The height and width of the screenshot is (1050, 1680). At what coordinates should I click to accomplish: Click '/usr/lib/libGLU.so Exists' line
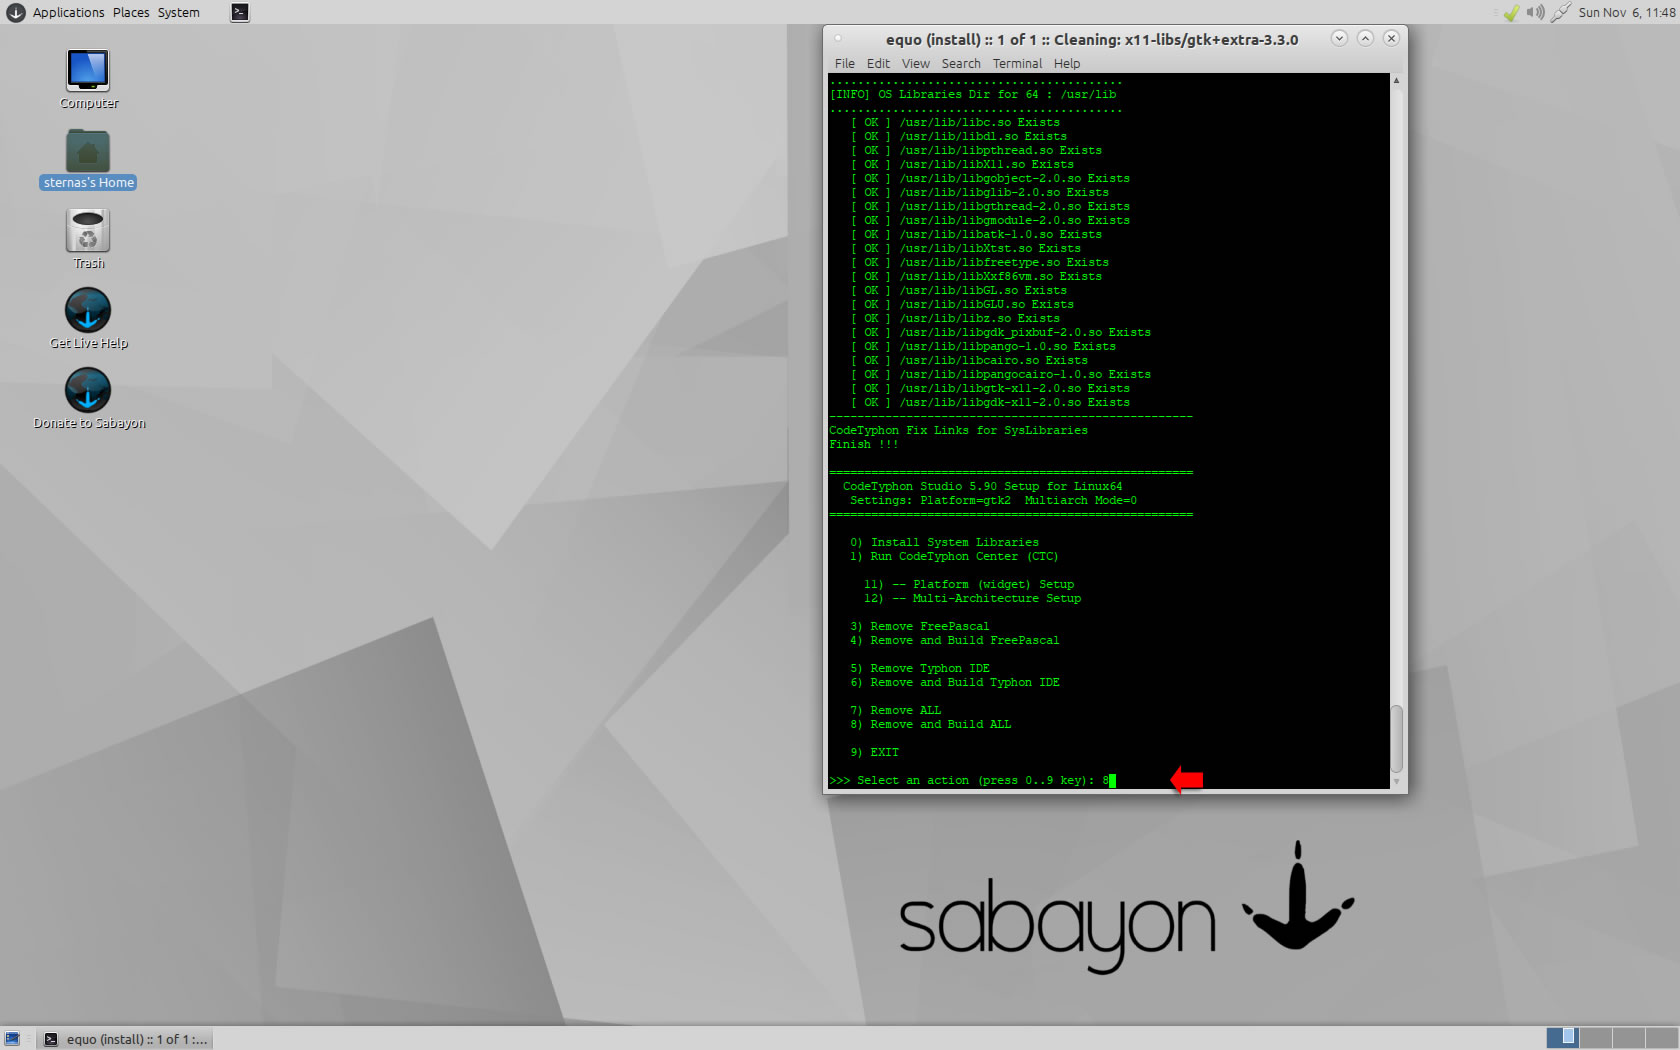point(962,304)
